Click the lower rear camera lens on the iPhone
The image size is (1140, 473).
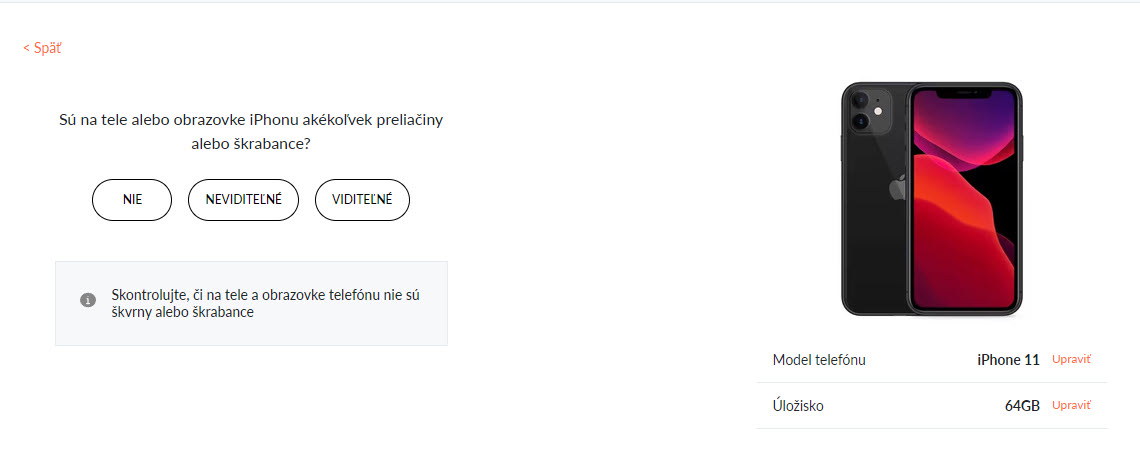tap(861, 123)
